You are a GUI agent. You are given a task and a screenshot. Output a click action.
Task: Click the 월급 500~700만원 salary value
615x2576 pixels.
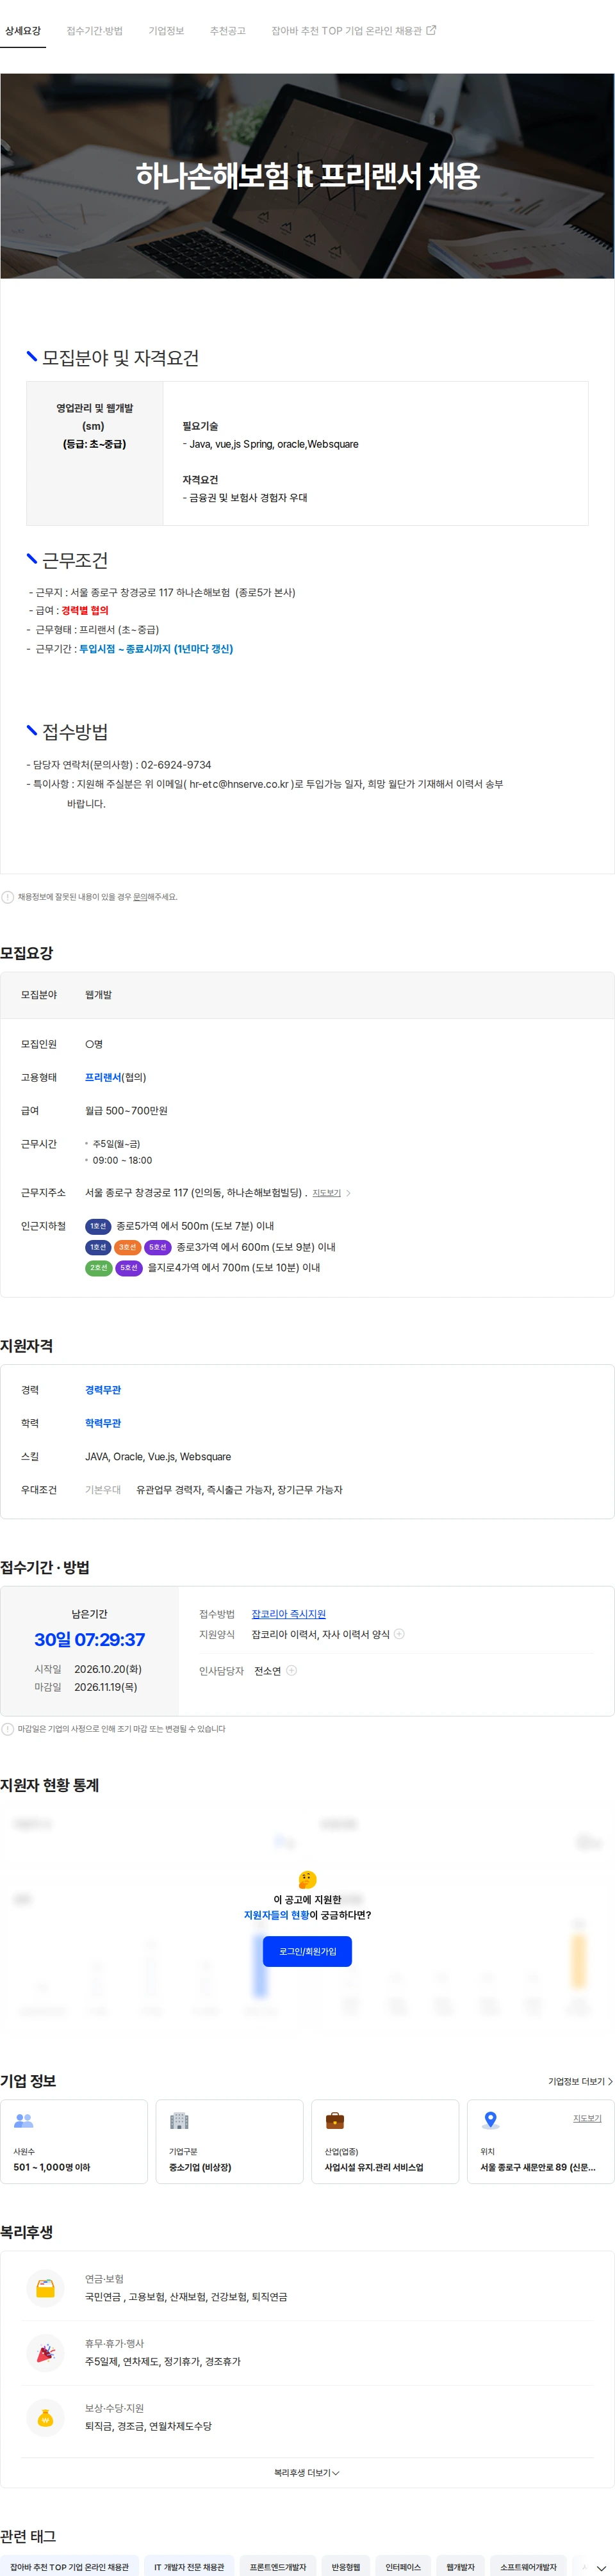[x=126, y=1111]
